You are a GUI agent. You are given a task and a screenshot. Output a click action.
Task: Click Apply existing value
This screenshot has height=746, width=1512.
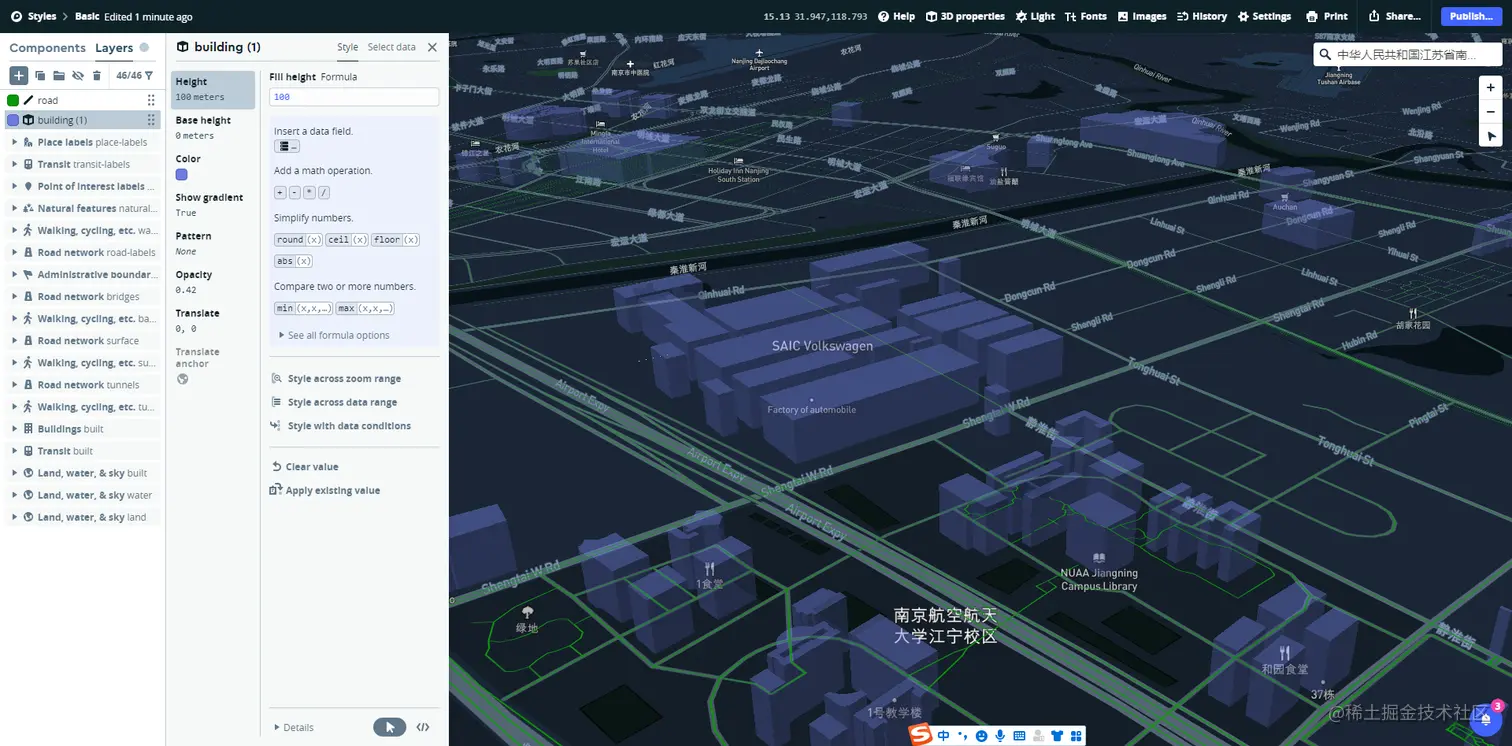point(325,490)
